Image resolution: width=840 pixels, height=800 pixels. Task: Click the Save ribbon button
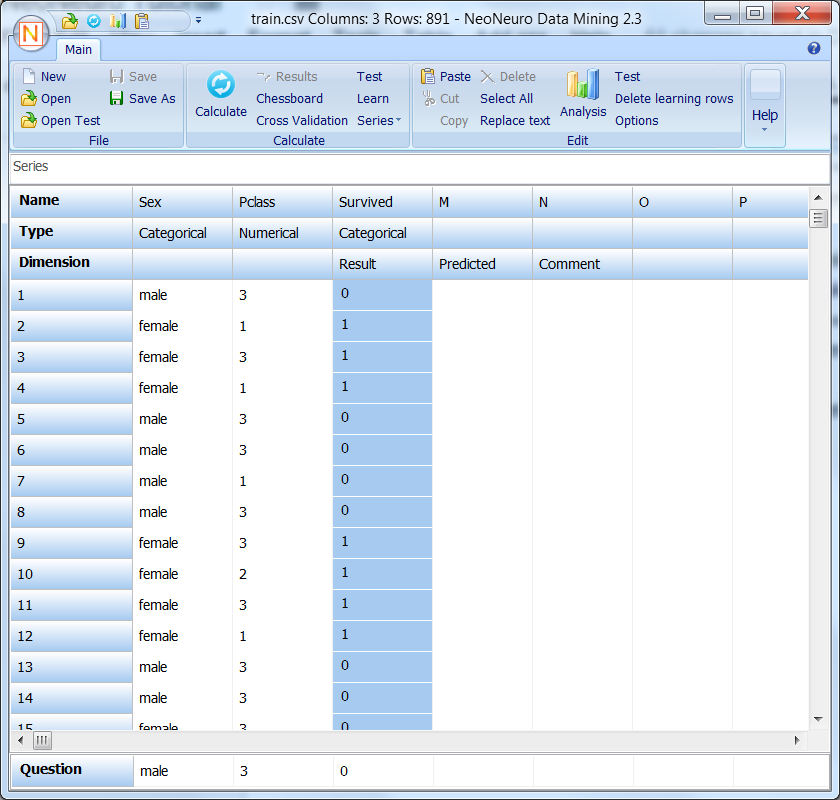[133, 77]
